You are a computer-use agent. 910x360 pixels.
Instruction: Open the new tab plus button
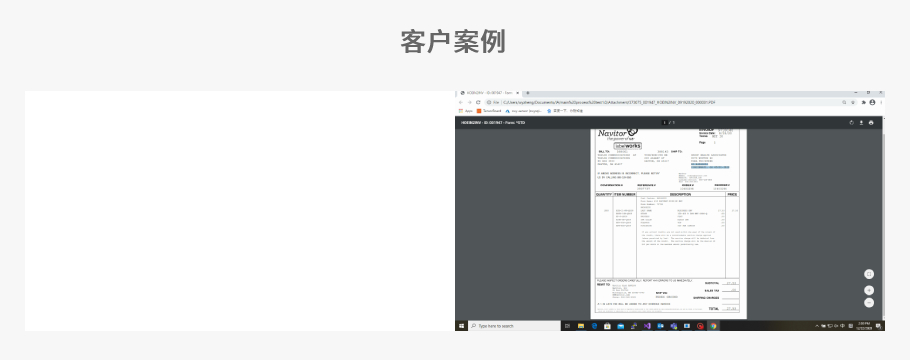click(x=528, y=93)
